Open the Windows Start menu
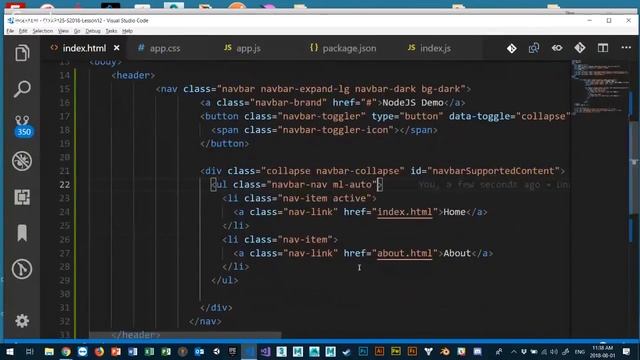This screenshot has height=360, width=640. click(10, 351)
